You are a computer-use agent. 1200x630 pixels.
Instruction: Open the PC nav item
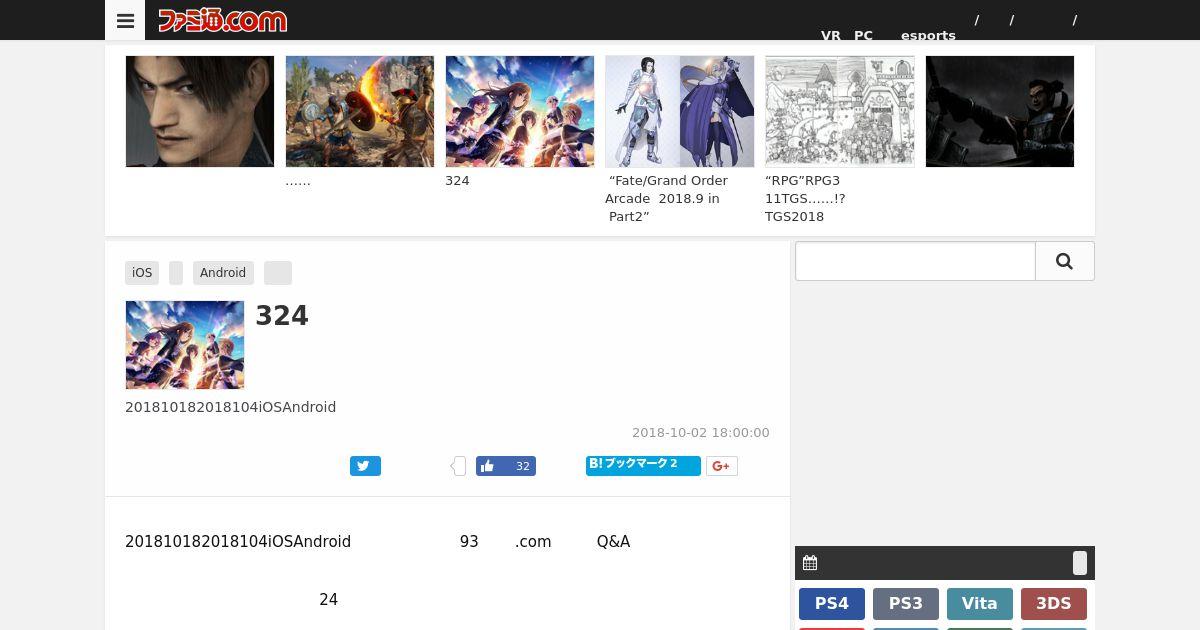(863, 35)
